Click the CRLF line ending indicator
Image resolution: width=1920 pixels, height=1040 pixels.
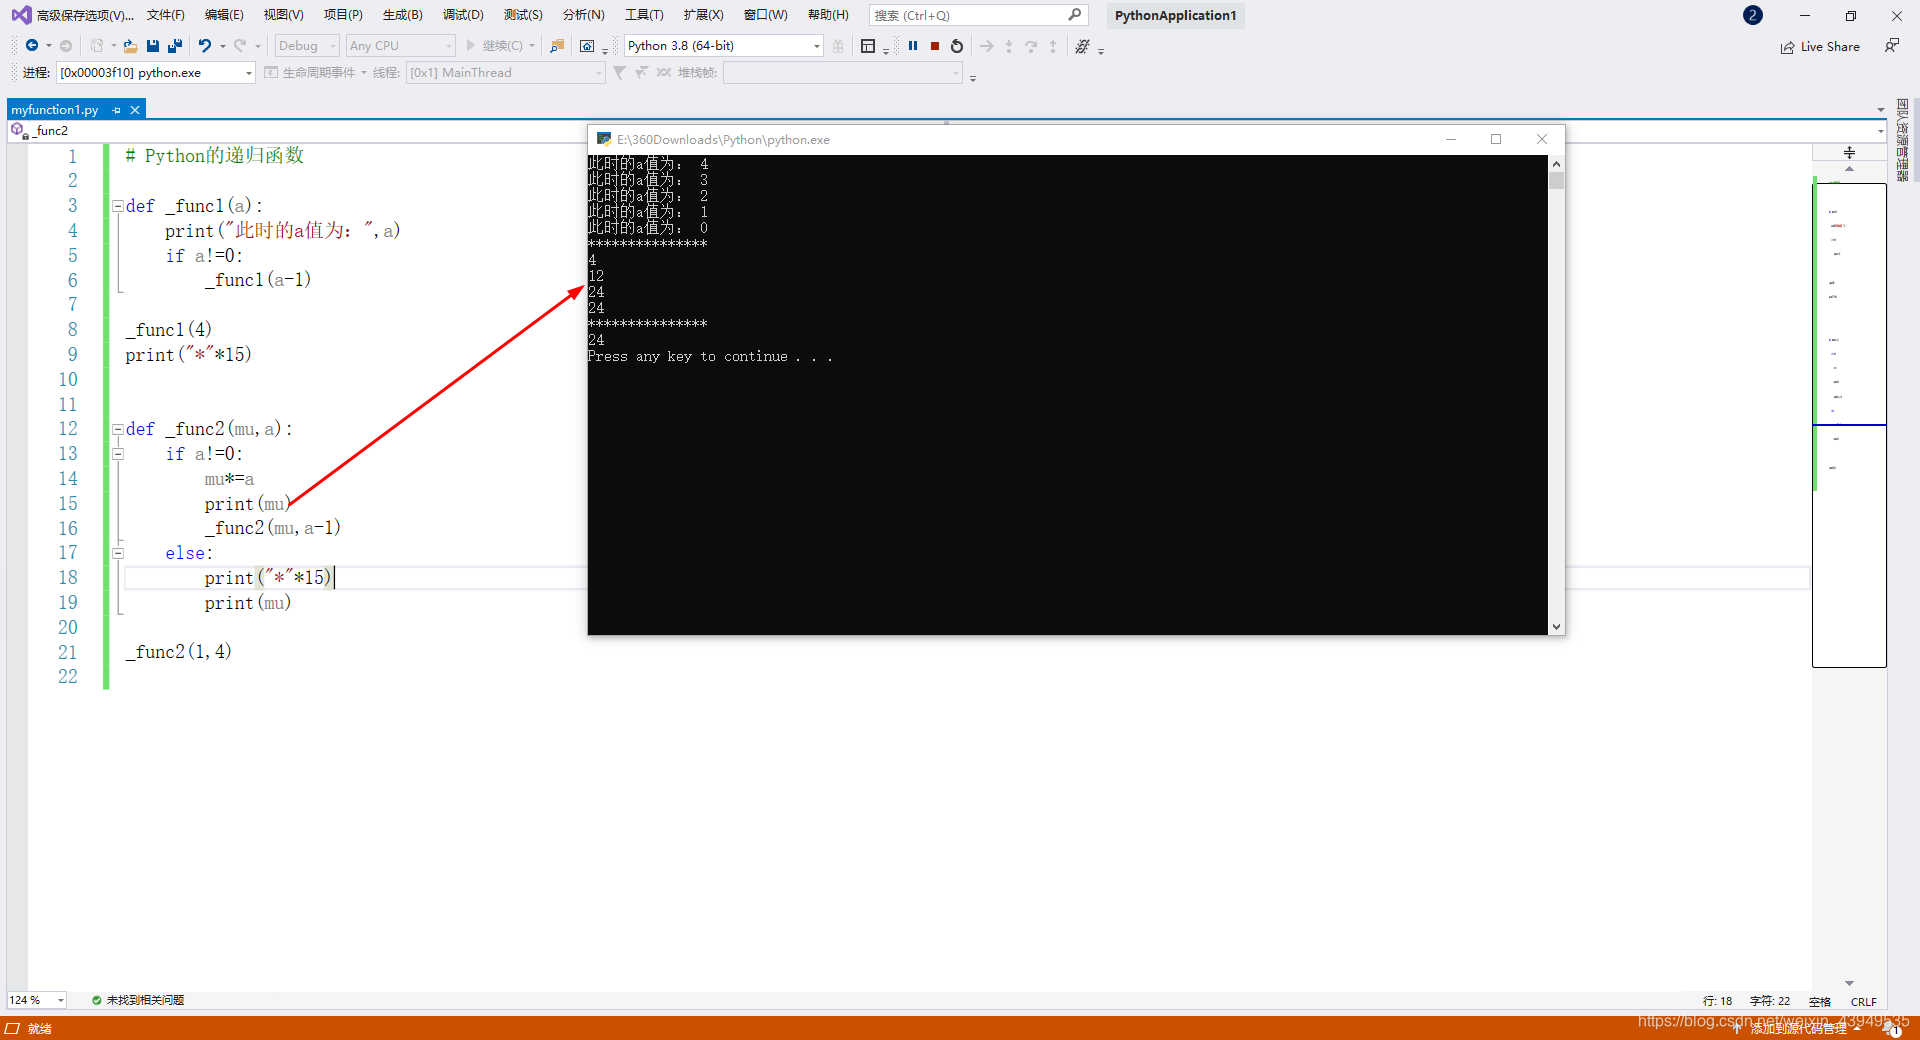[x=1863, y=1001]
